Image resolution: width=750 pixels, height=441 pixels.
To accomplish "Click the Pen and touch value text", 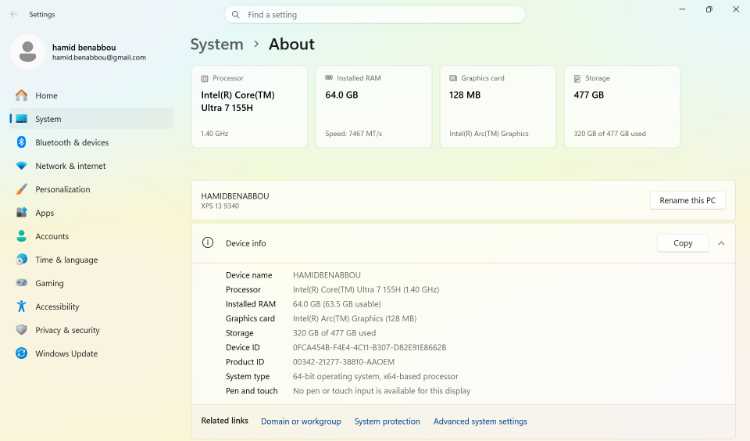I will click(381, 391).
